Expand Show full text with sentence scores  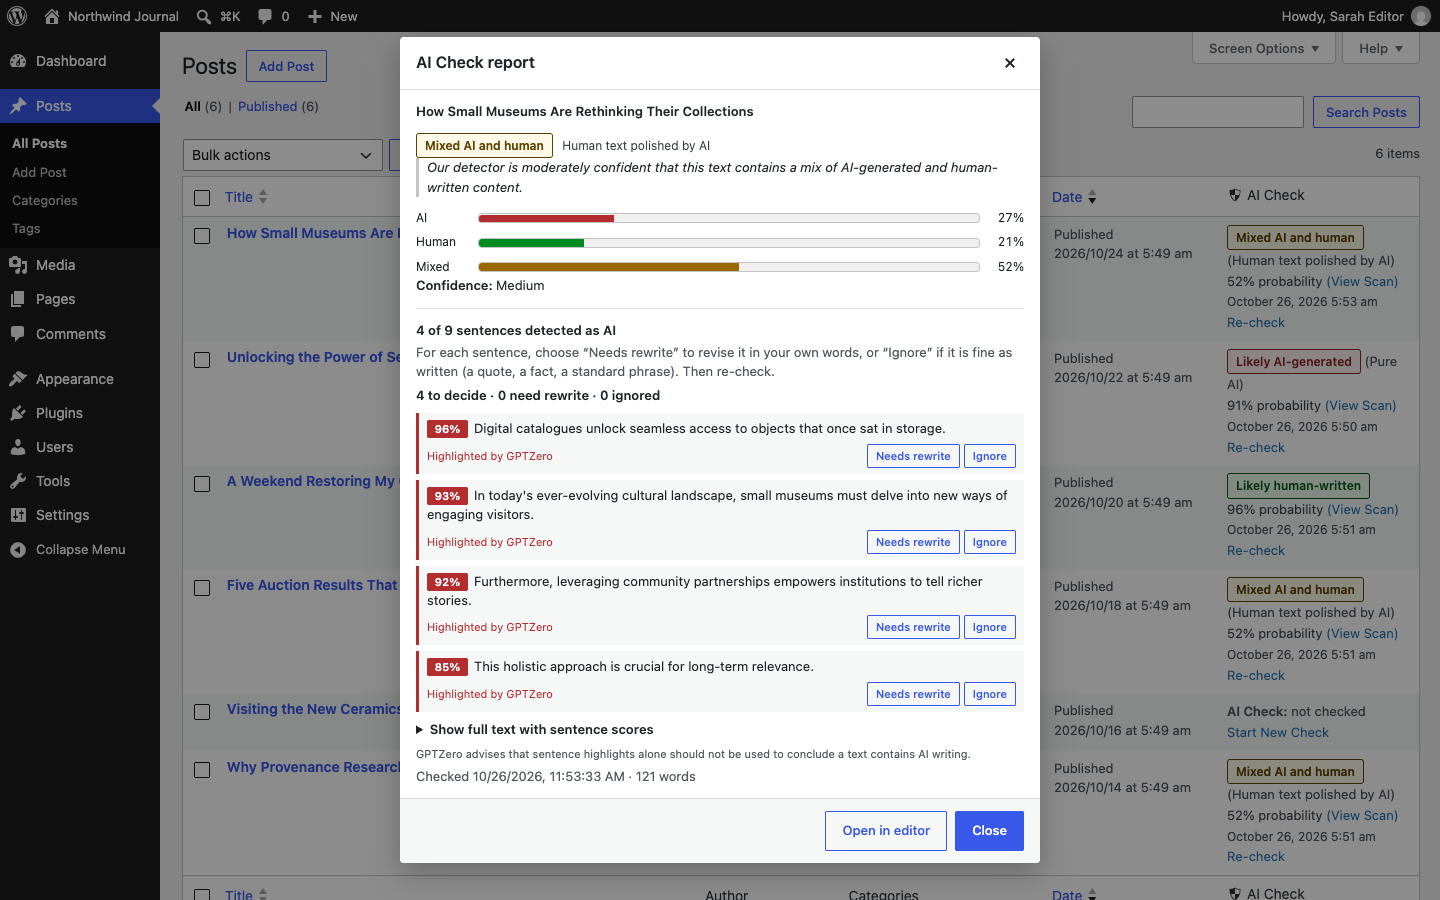click(x=535, y=730)
